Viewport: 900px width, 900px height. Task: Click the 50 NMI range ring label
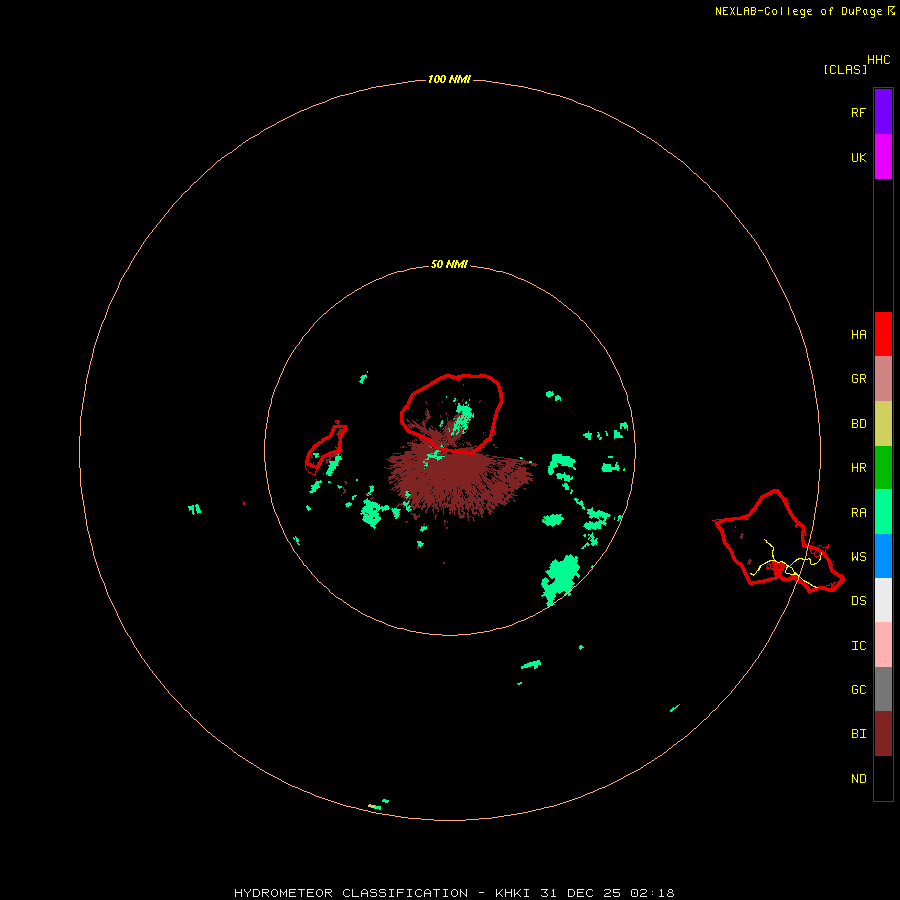pos(449,264)
